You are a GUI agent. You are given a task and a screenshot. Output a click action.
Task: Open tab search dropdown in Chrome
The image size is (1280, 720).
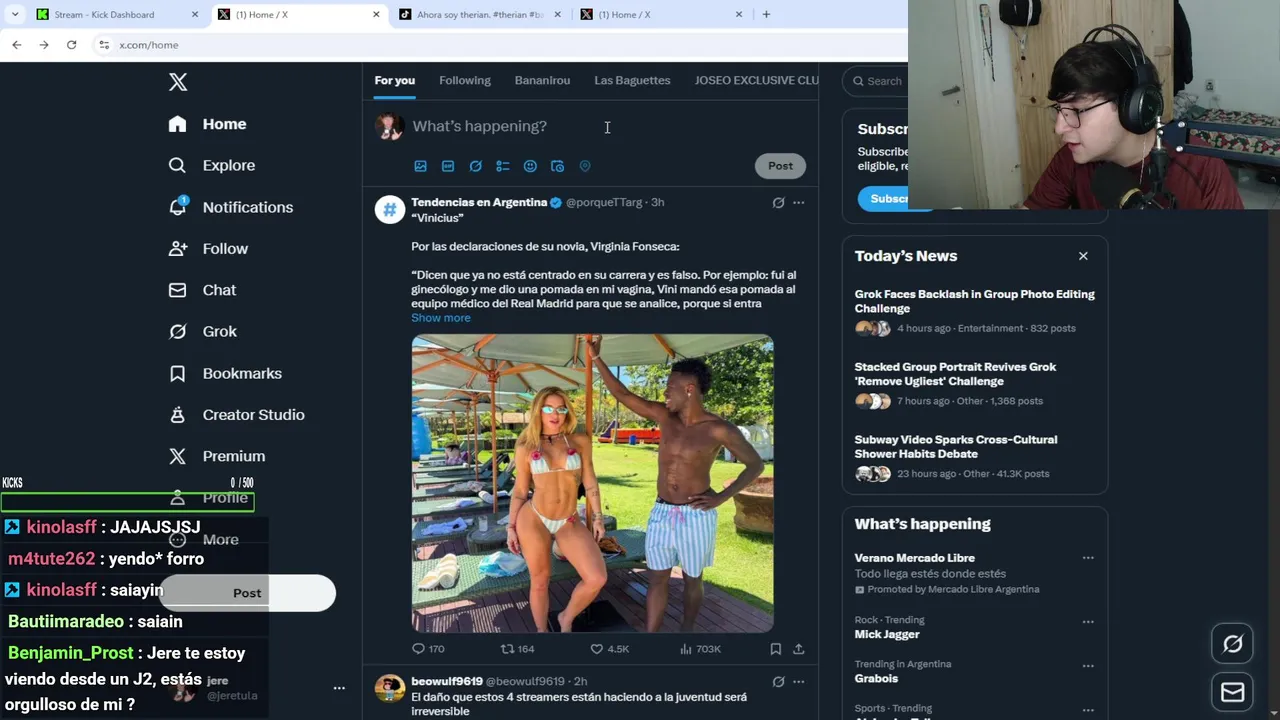pos(15,14)
